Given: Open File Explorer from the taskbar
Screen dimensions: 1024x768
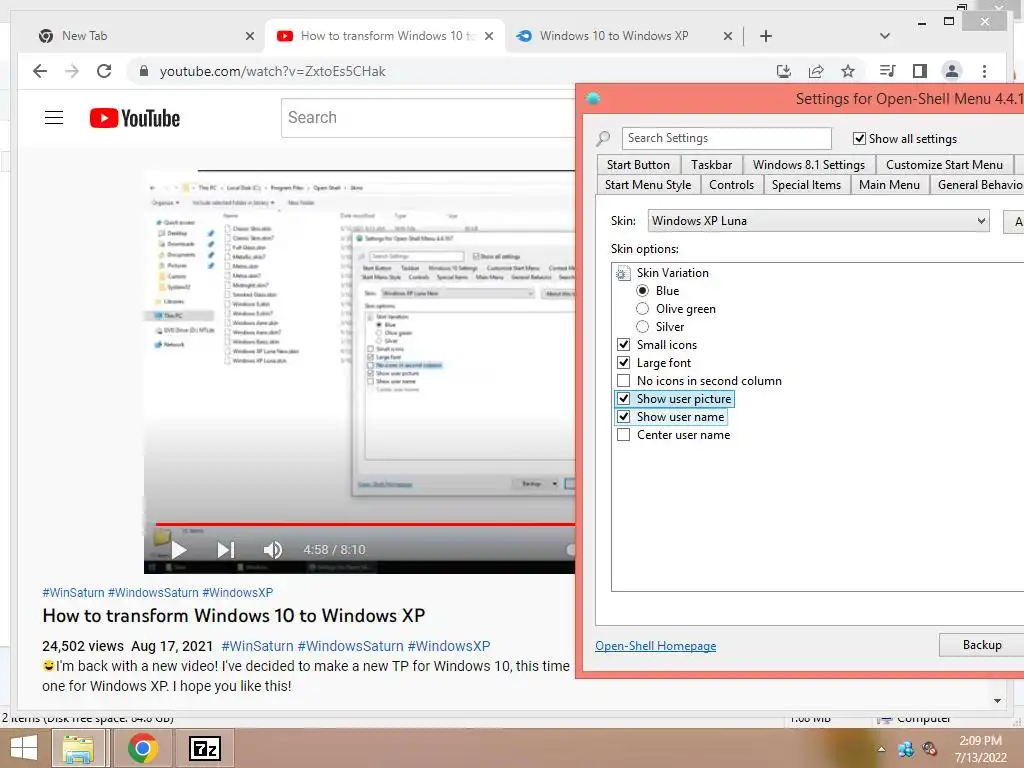Looking at the screenshot, I should (78, 748).
